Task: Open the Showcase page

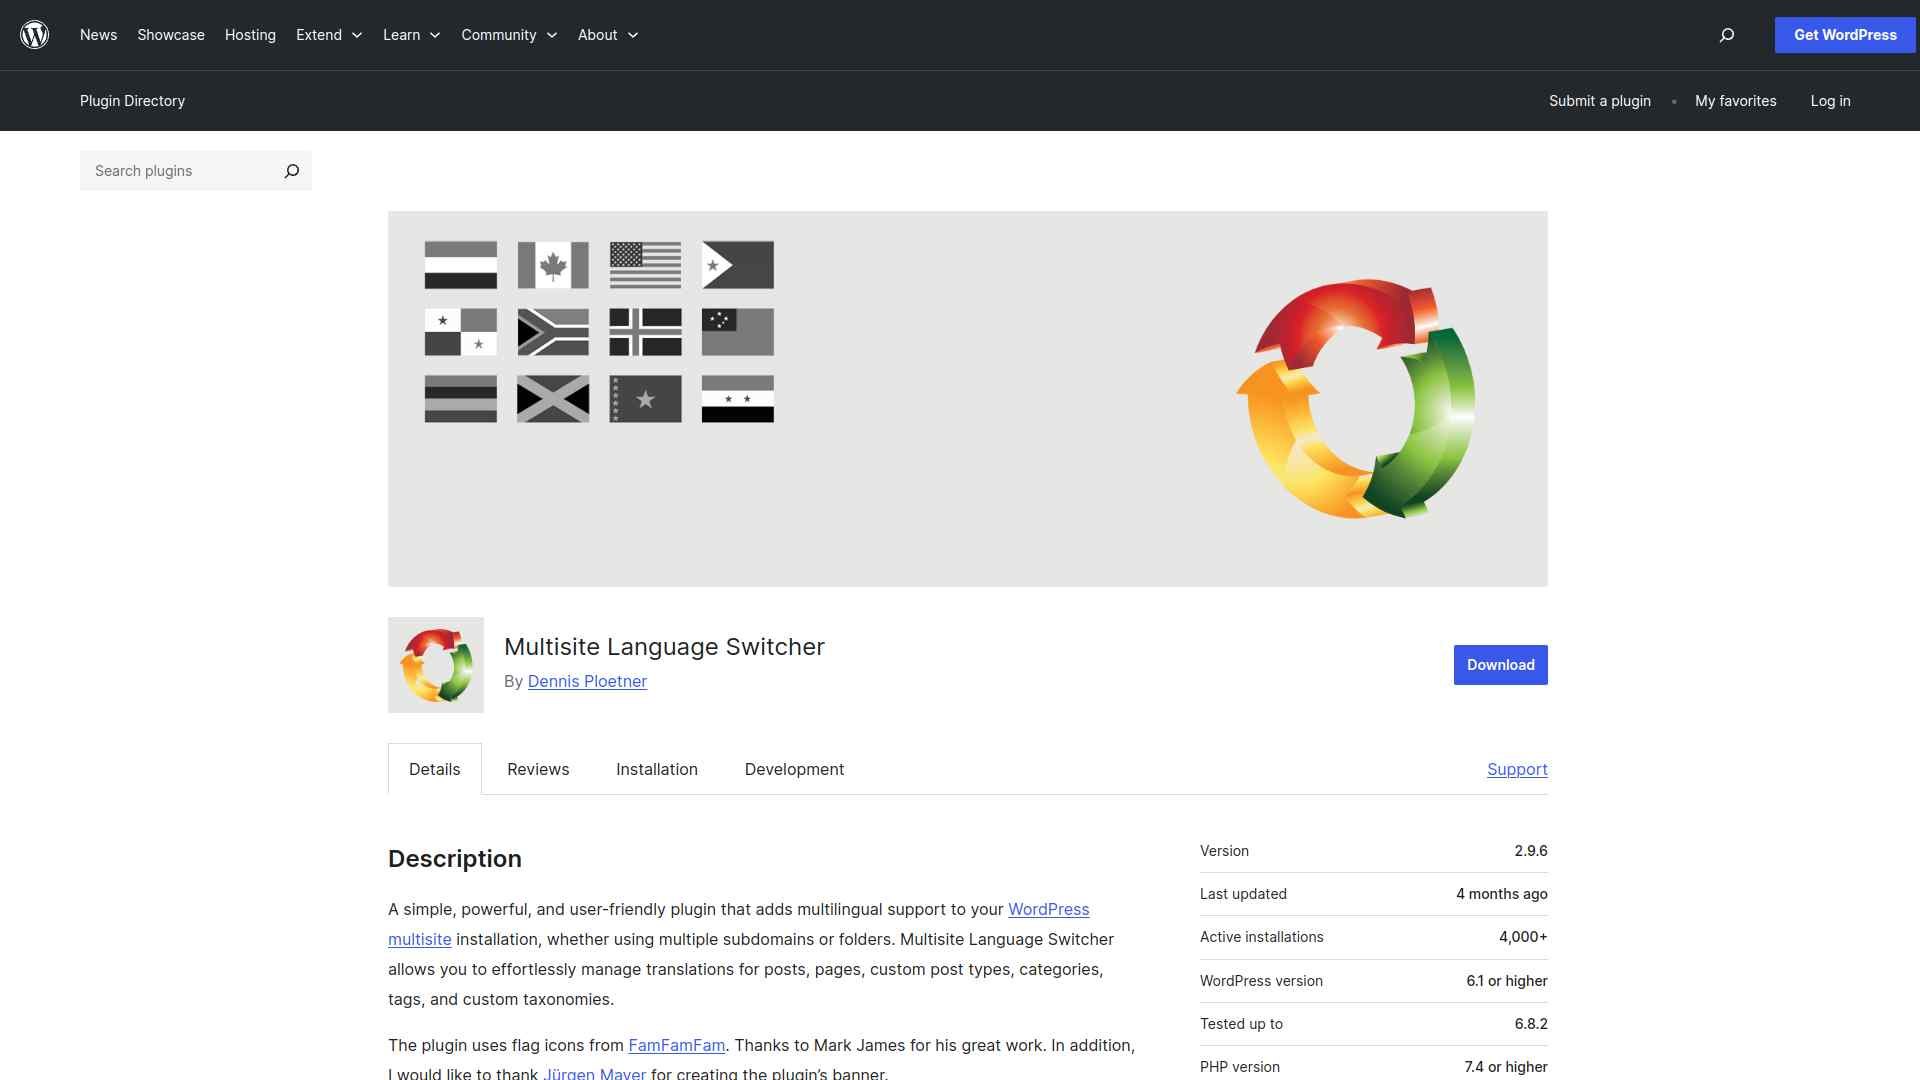Action: [x=171, y=35]
